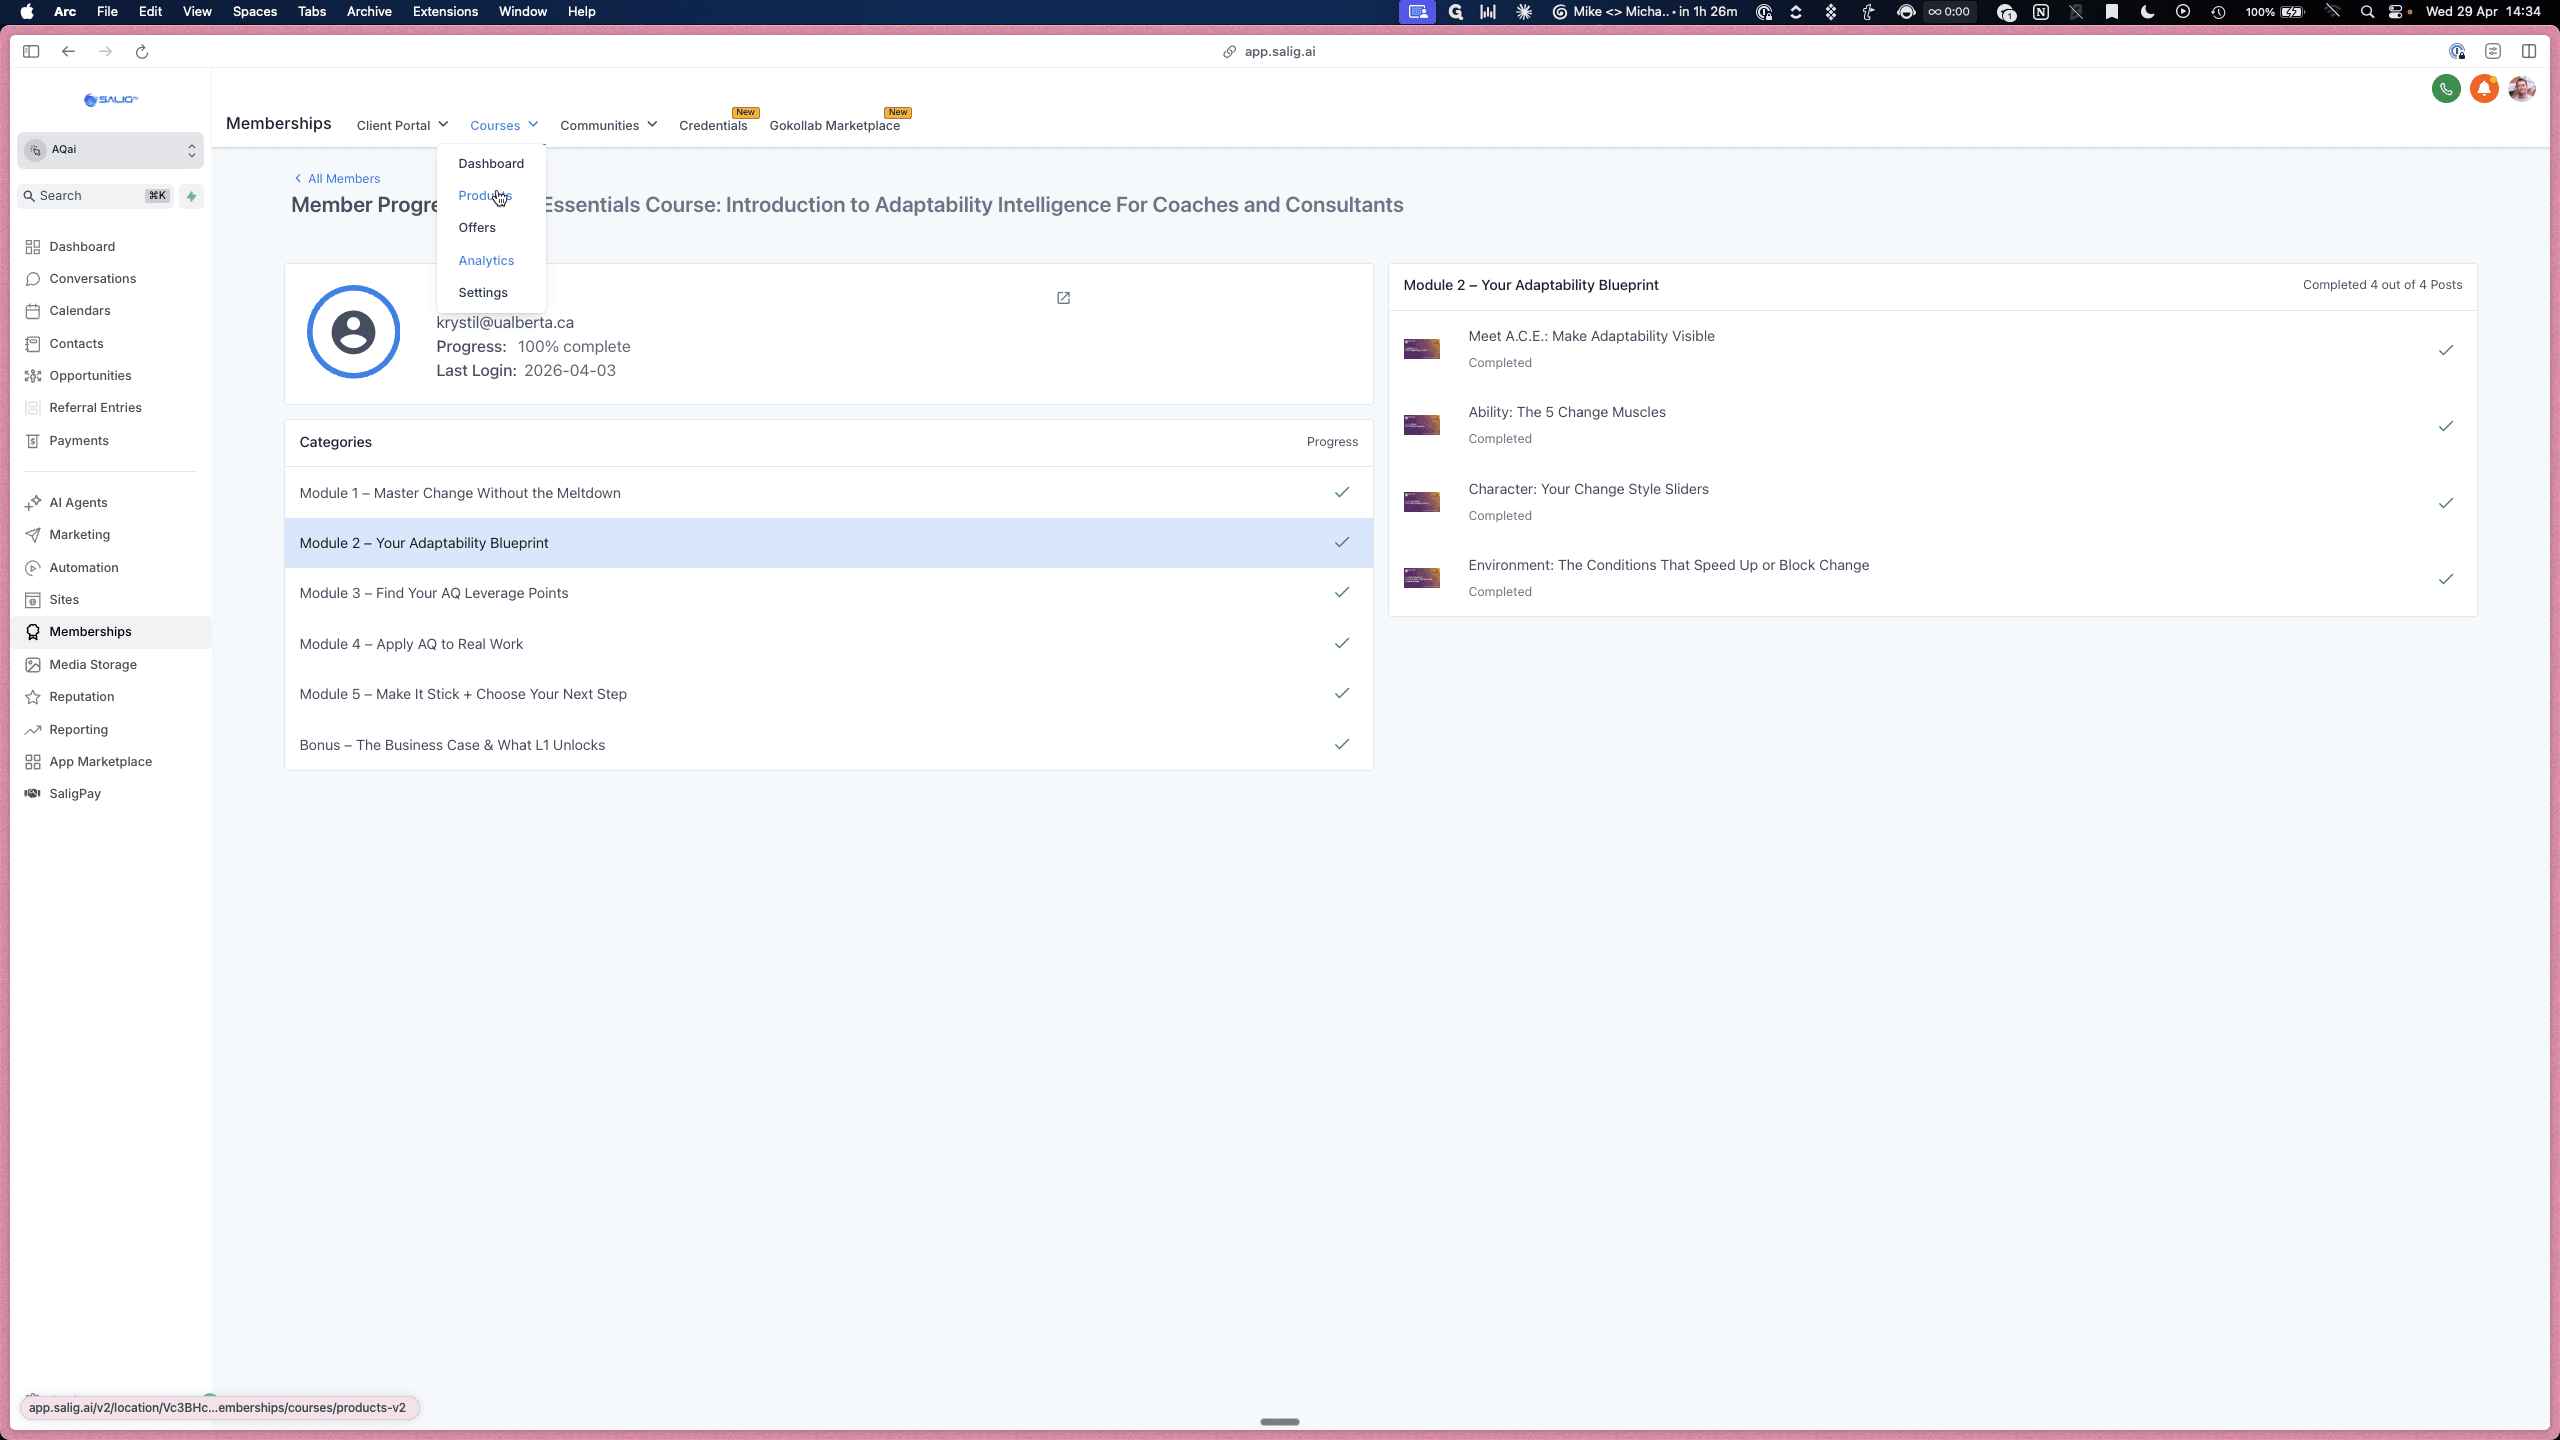
Task: Open the green phone dialer icon
Action: [x=2446, y=89]
